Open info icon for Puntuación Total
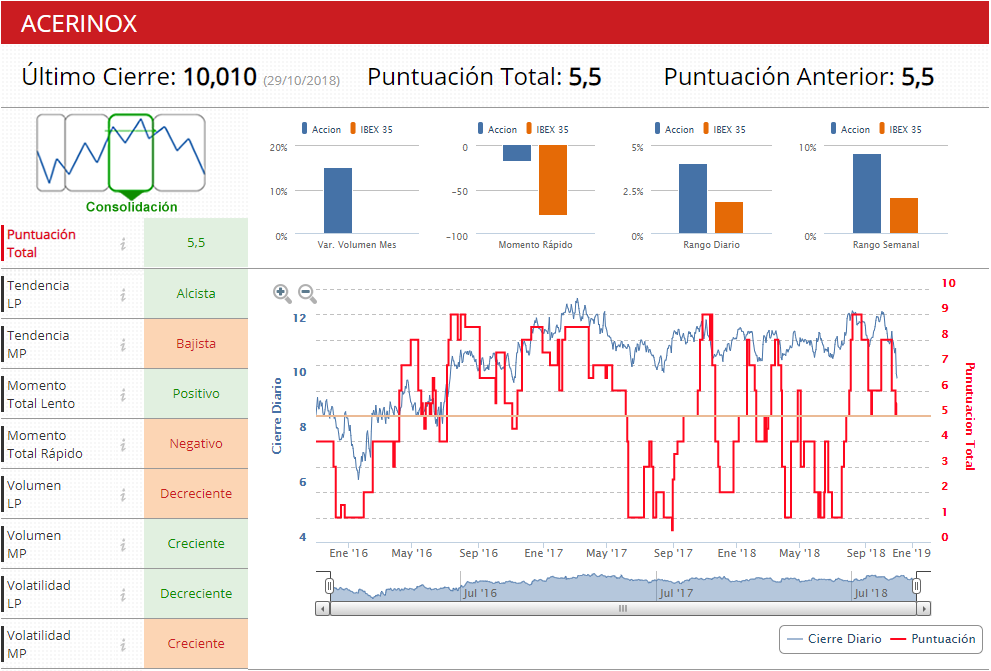This screenshot has height=671, width=991. coord(123,243)
